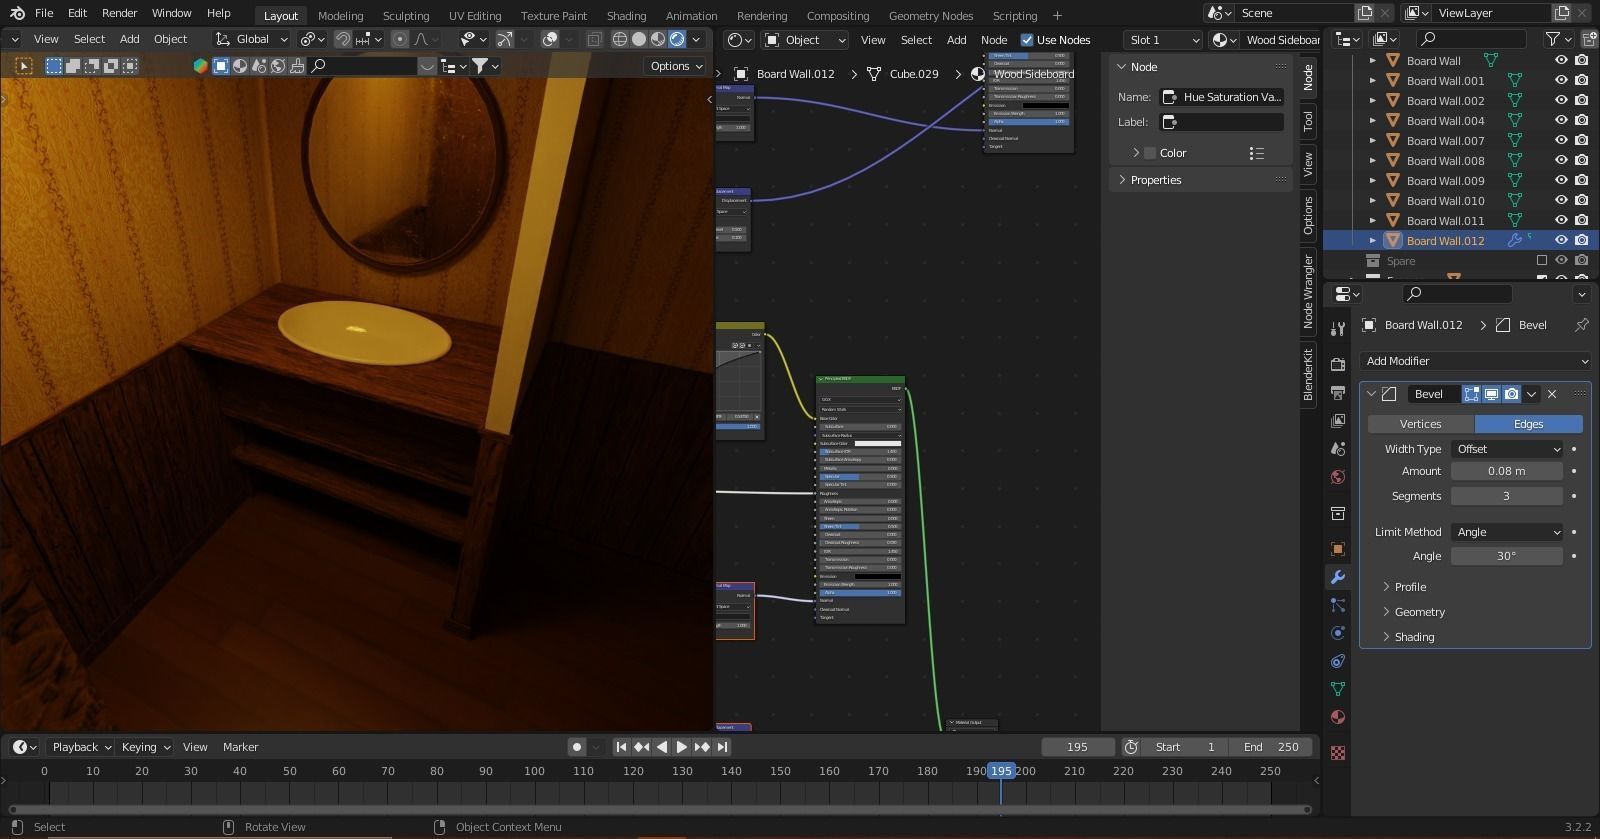Toggle Bevel modifier render visibility

[x=1511, y=394]
